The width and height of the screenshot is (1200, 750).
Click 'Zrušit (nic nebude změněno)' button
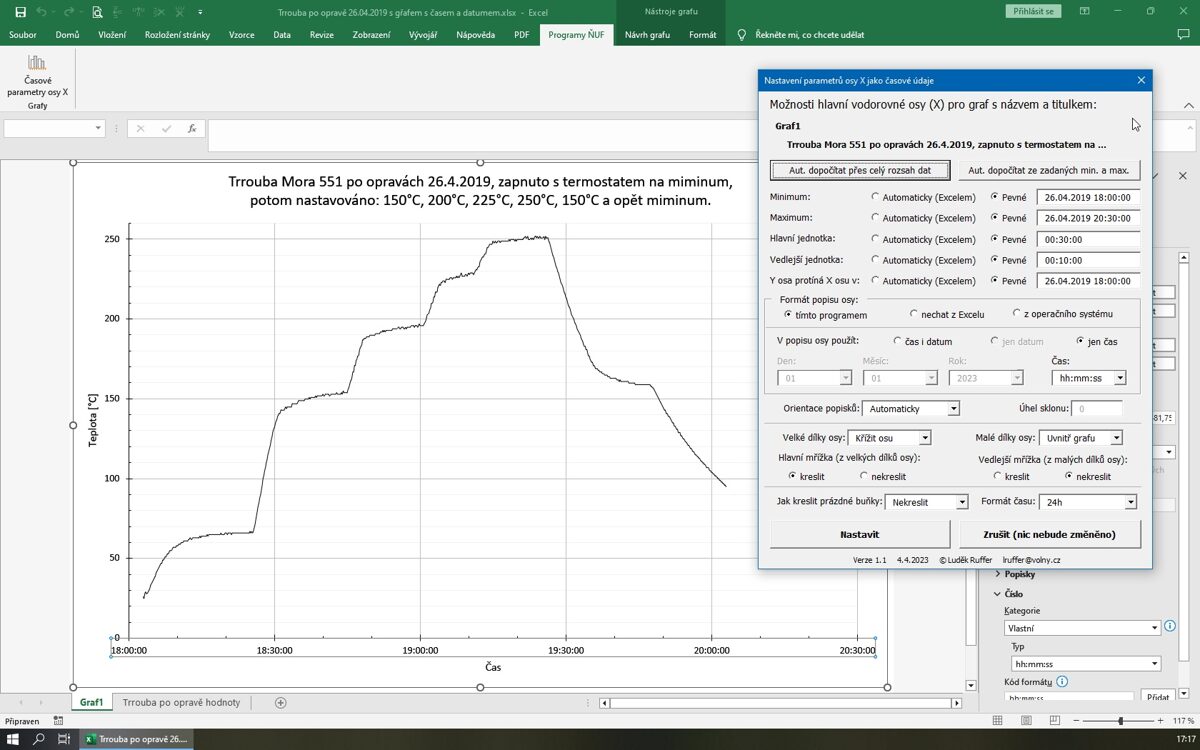tap(1049, 535)
